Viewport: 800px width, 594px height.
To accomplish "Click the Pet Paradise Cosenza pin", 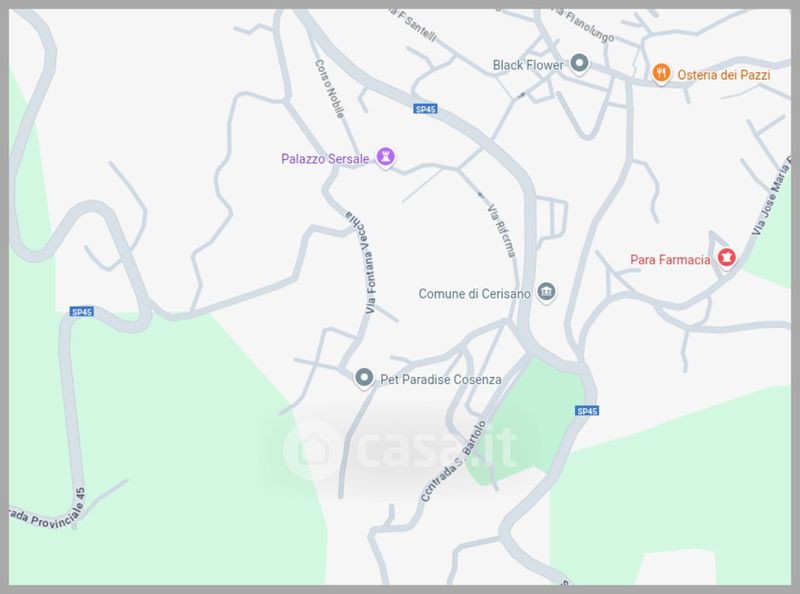I will click(x=364, y=378).
